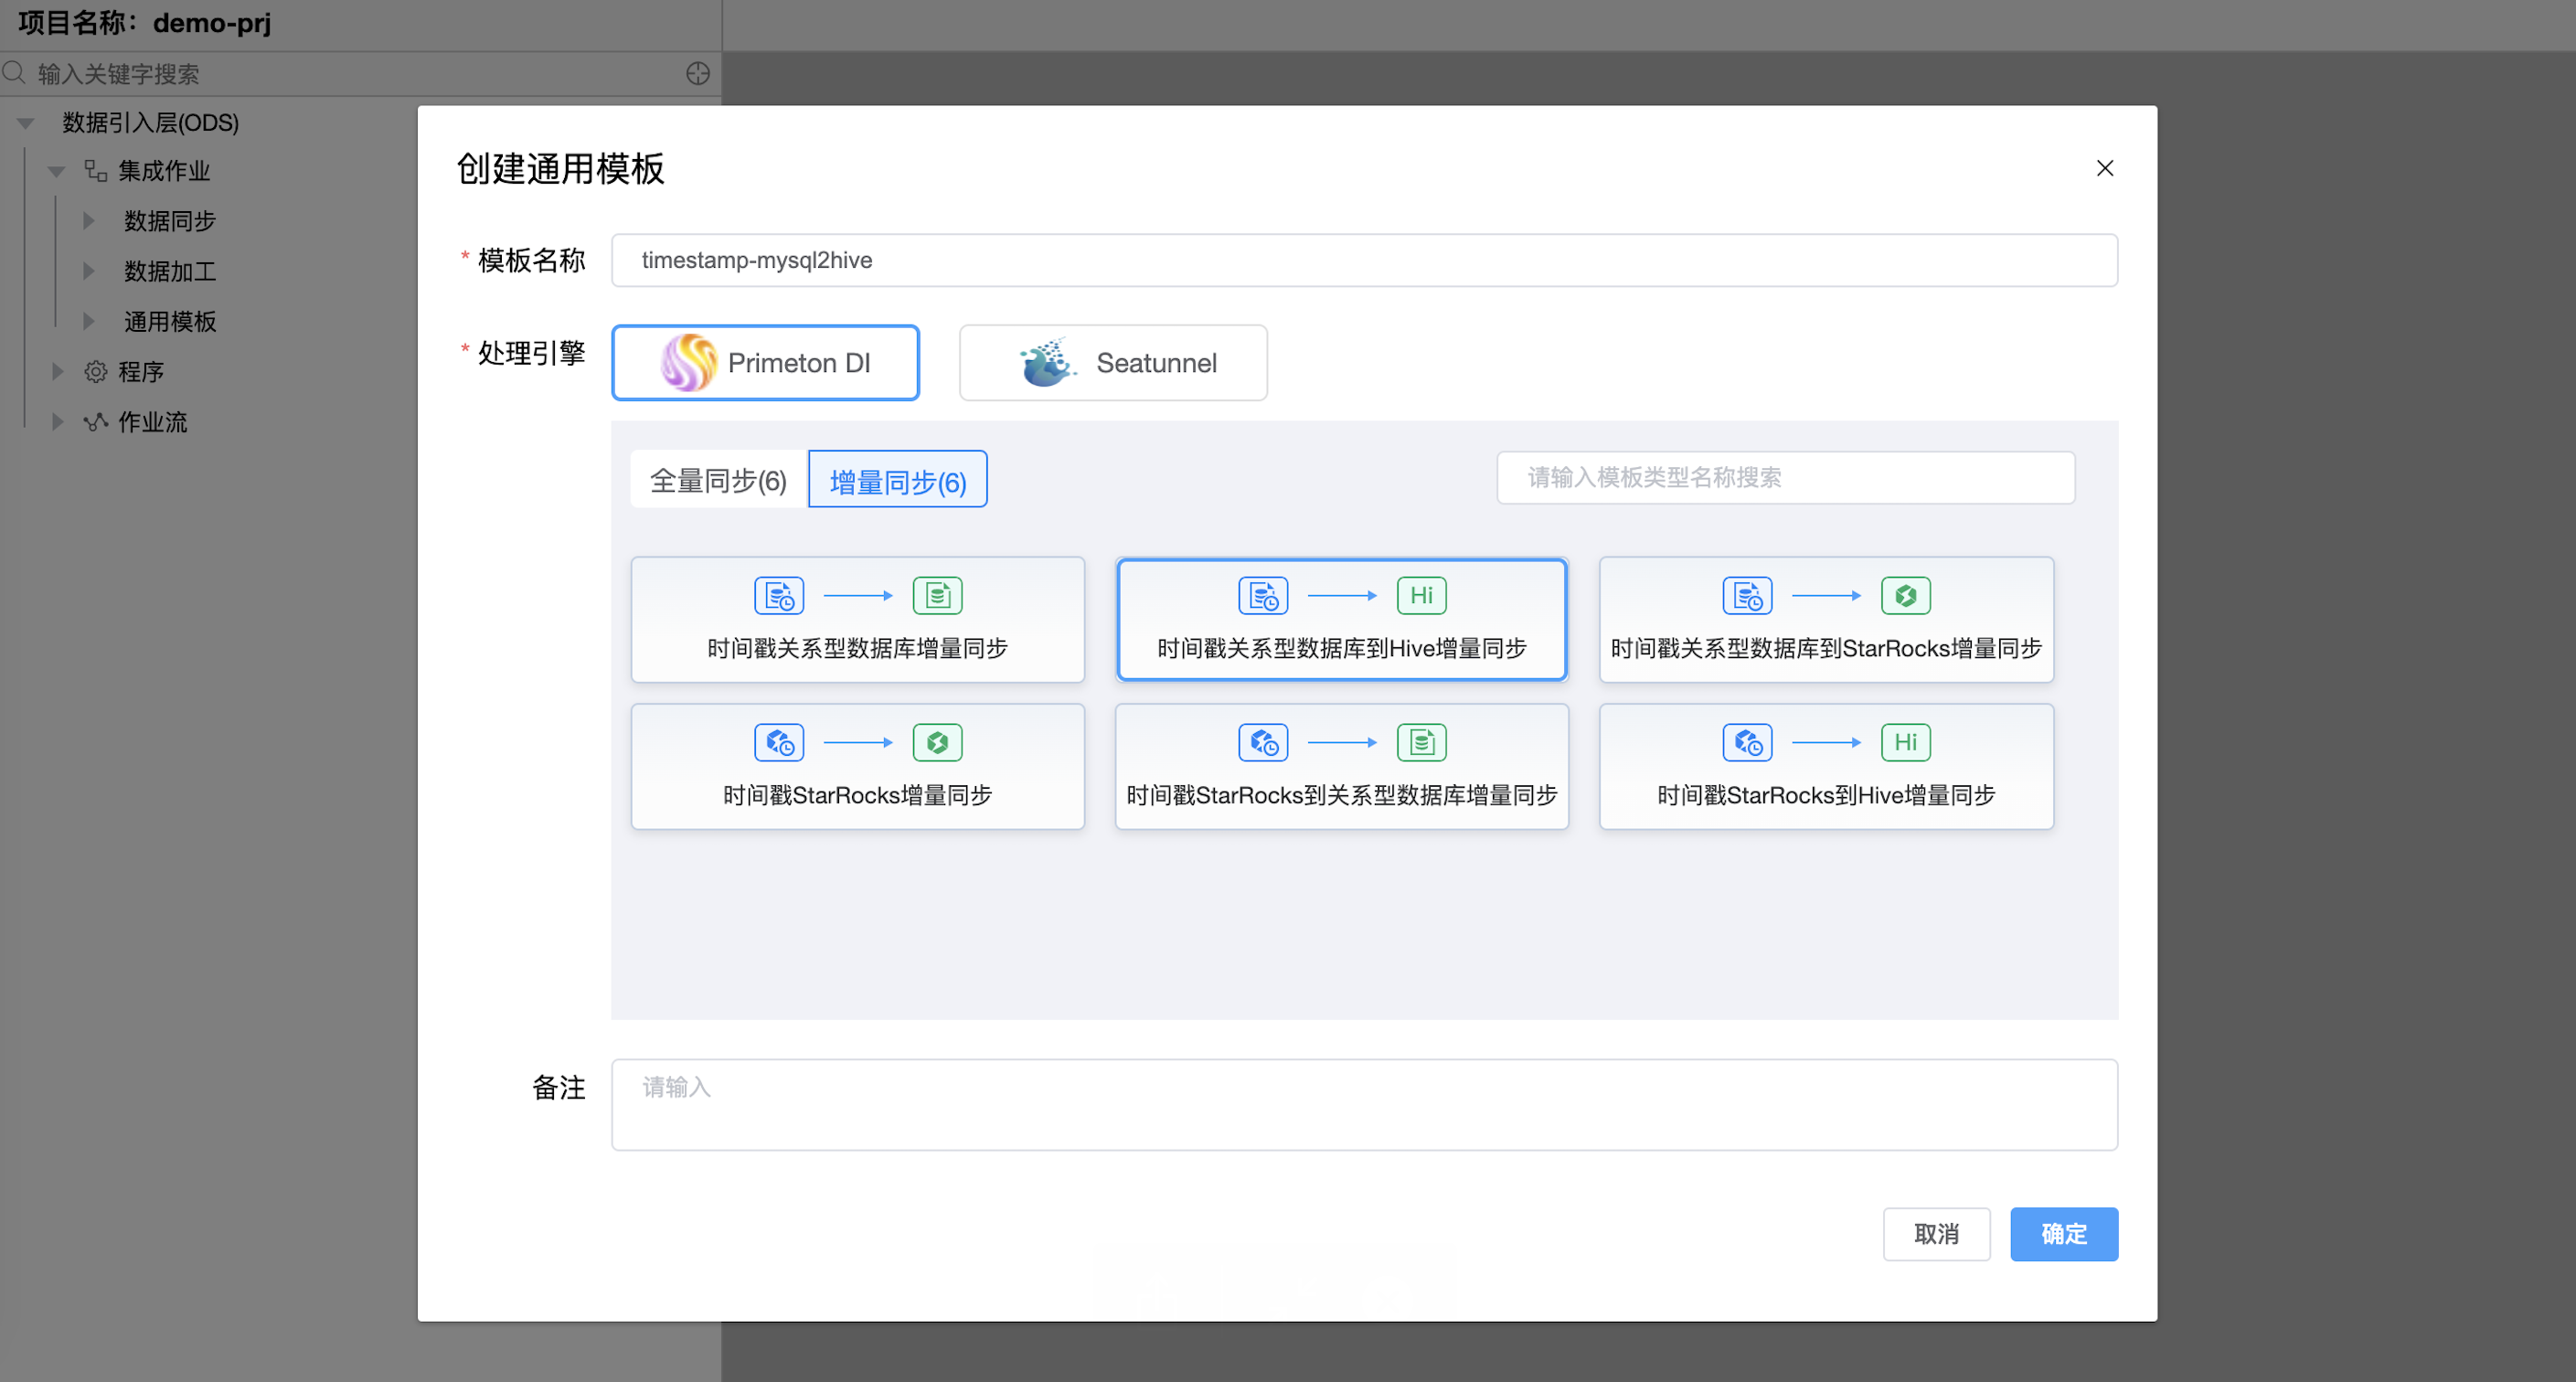Click the 确定 button to confirm
2576x1382 pixels.
[x=2063, y=1234]
